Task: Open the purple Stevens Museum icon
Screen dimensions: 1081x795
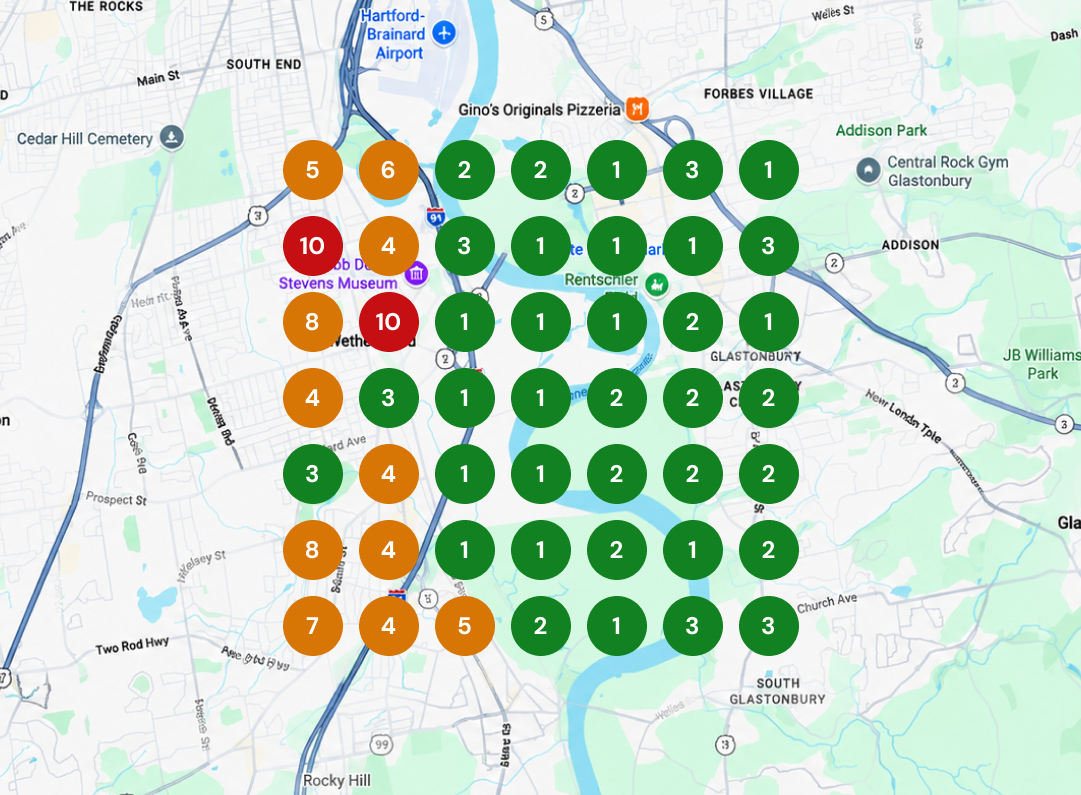Action: (416, 274)
